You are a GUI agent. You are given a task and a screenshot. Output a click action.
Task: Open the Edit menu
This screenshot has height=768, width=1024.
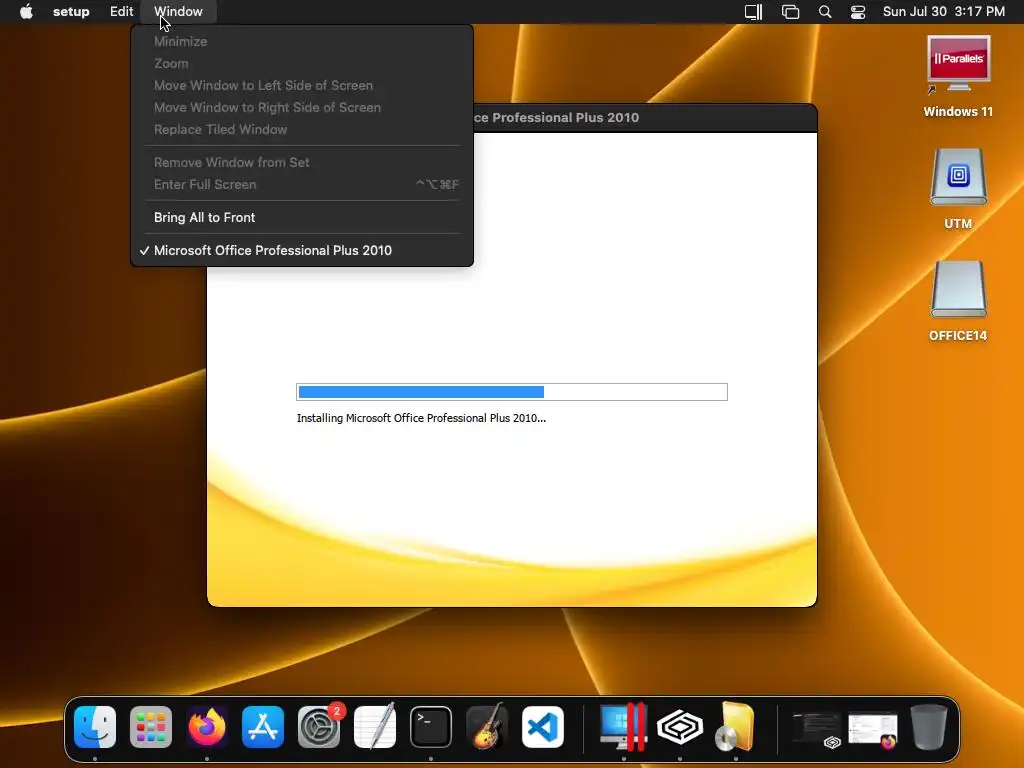click(x=121, y=11)
